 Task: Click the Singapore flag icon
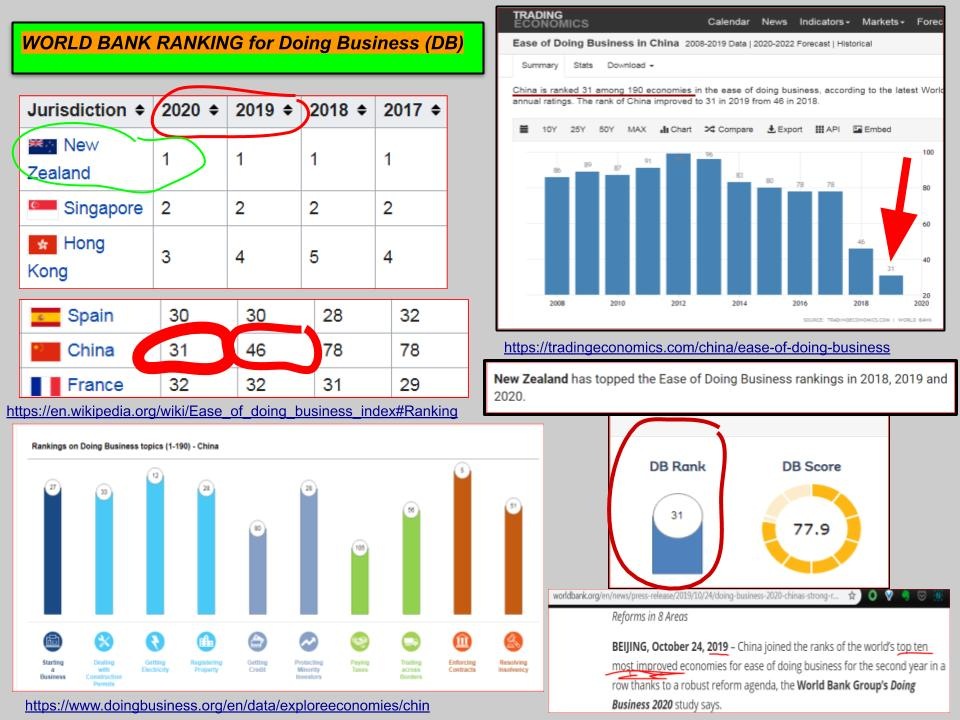[x=43, y=209]
